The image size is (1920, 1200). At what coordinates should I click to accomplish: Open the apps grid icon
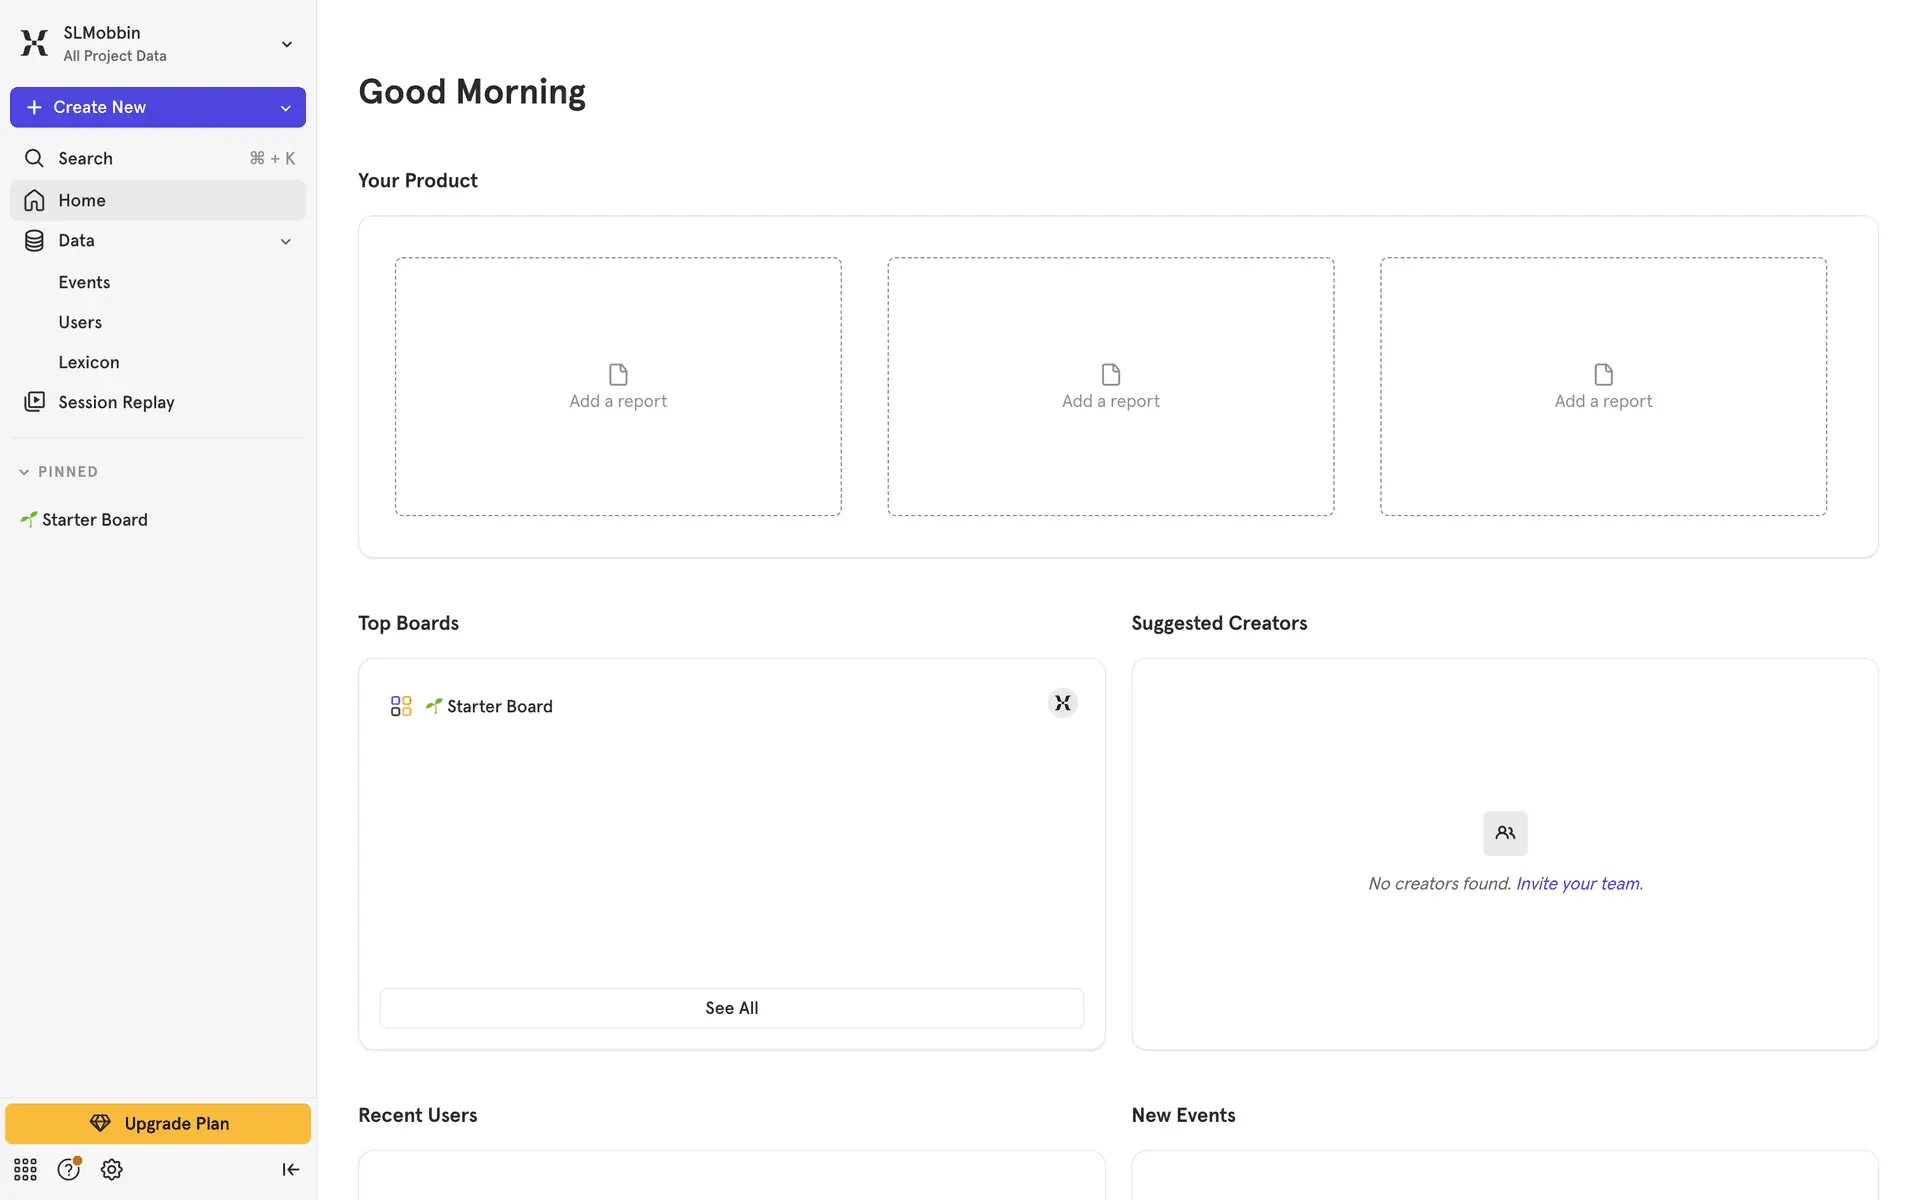pos(25,1169)
